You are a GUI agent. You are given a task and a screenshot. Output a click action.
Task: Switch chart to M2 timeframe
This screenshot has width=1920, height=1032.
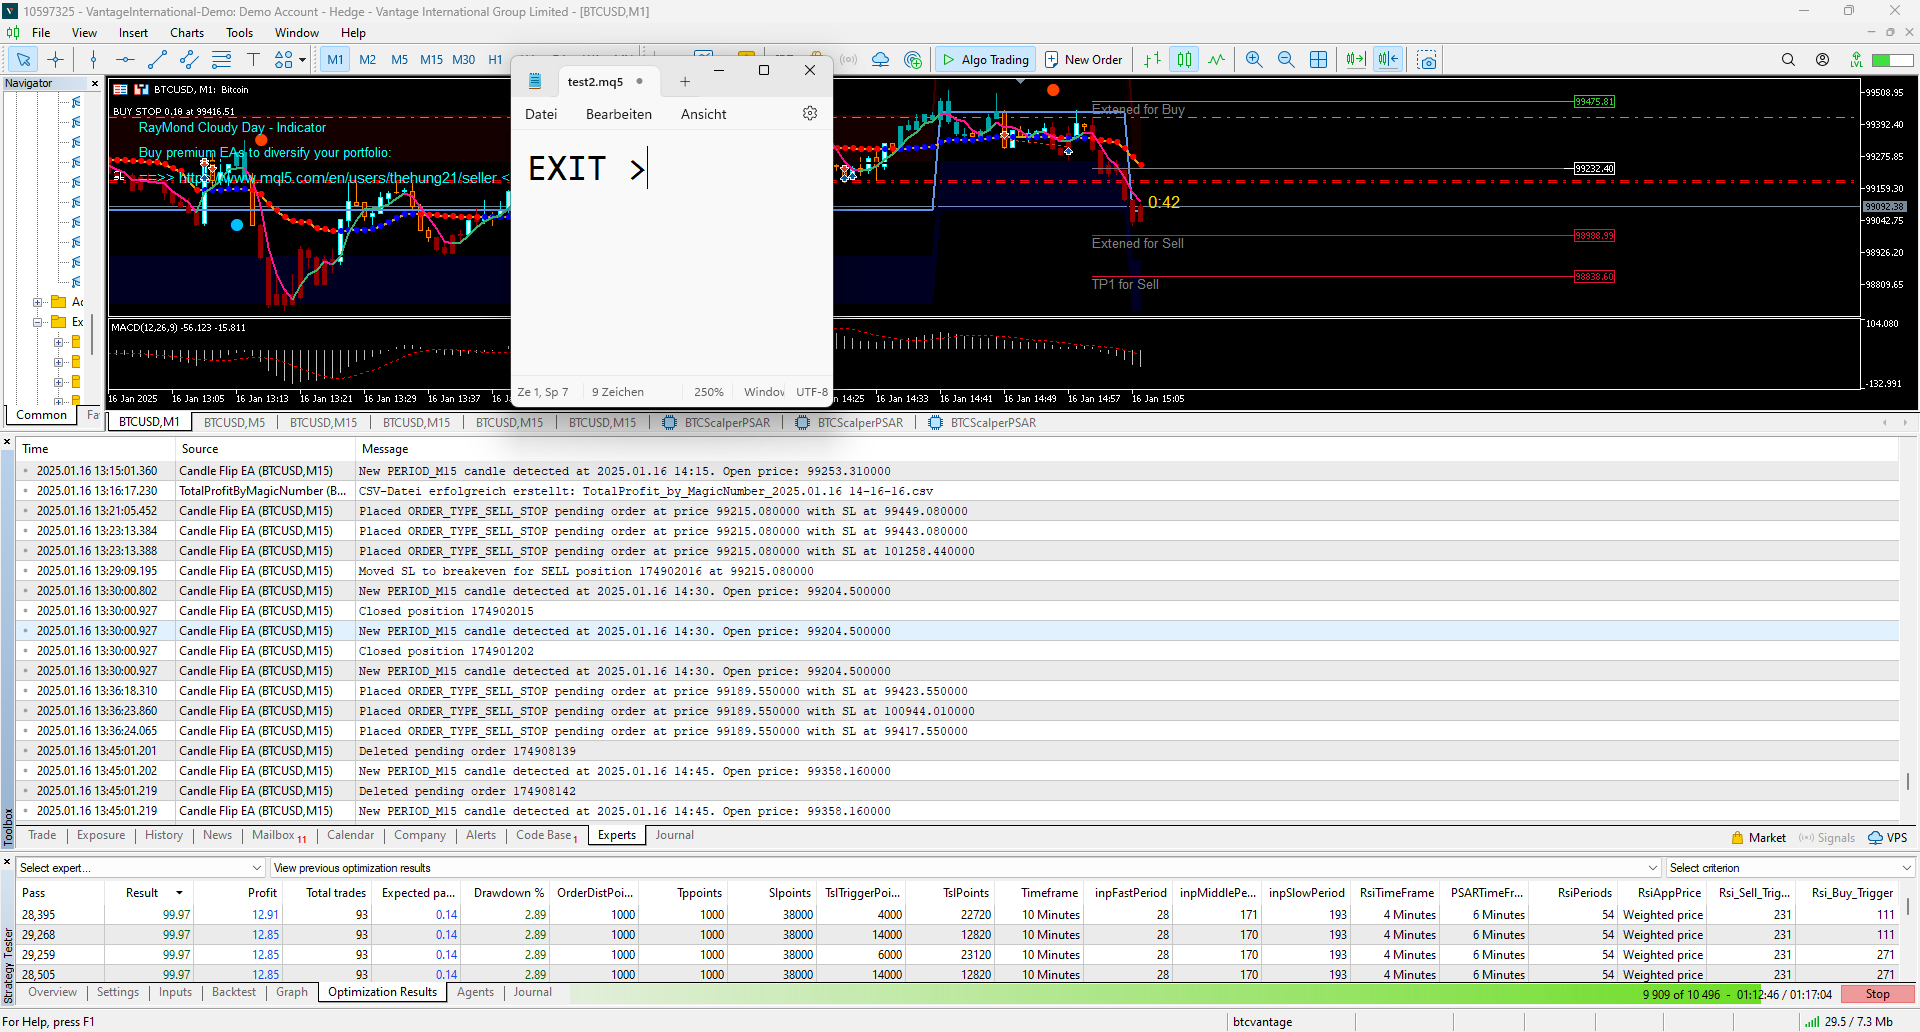pyautogui.click(x=367, y=60)
